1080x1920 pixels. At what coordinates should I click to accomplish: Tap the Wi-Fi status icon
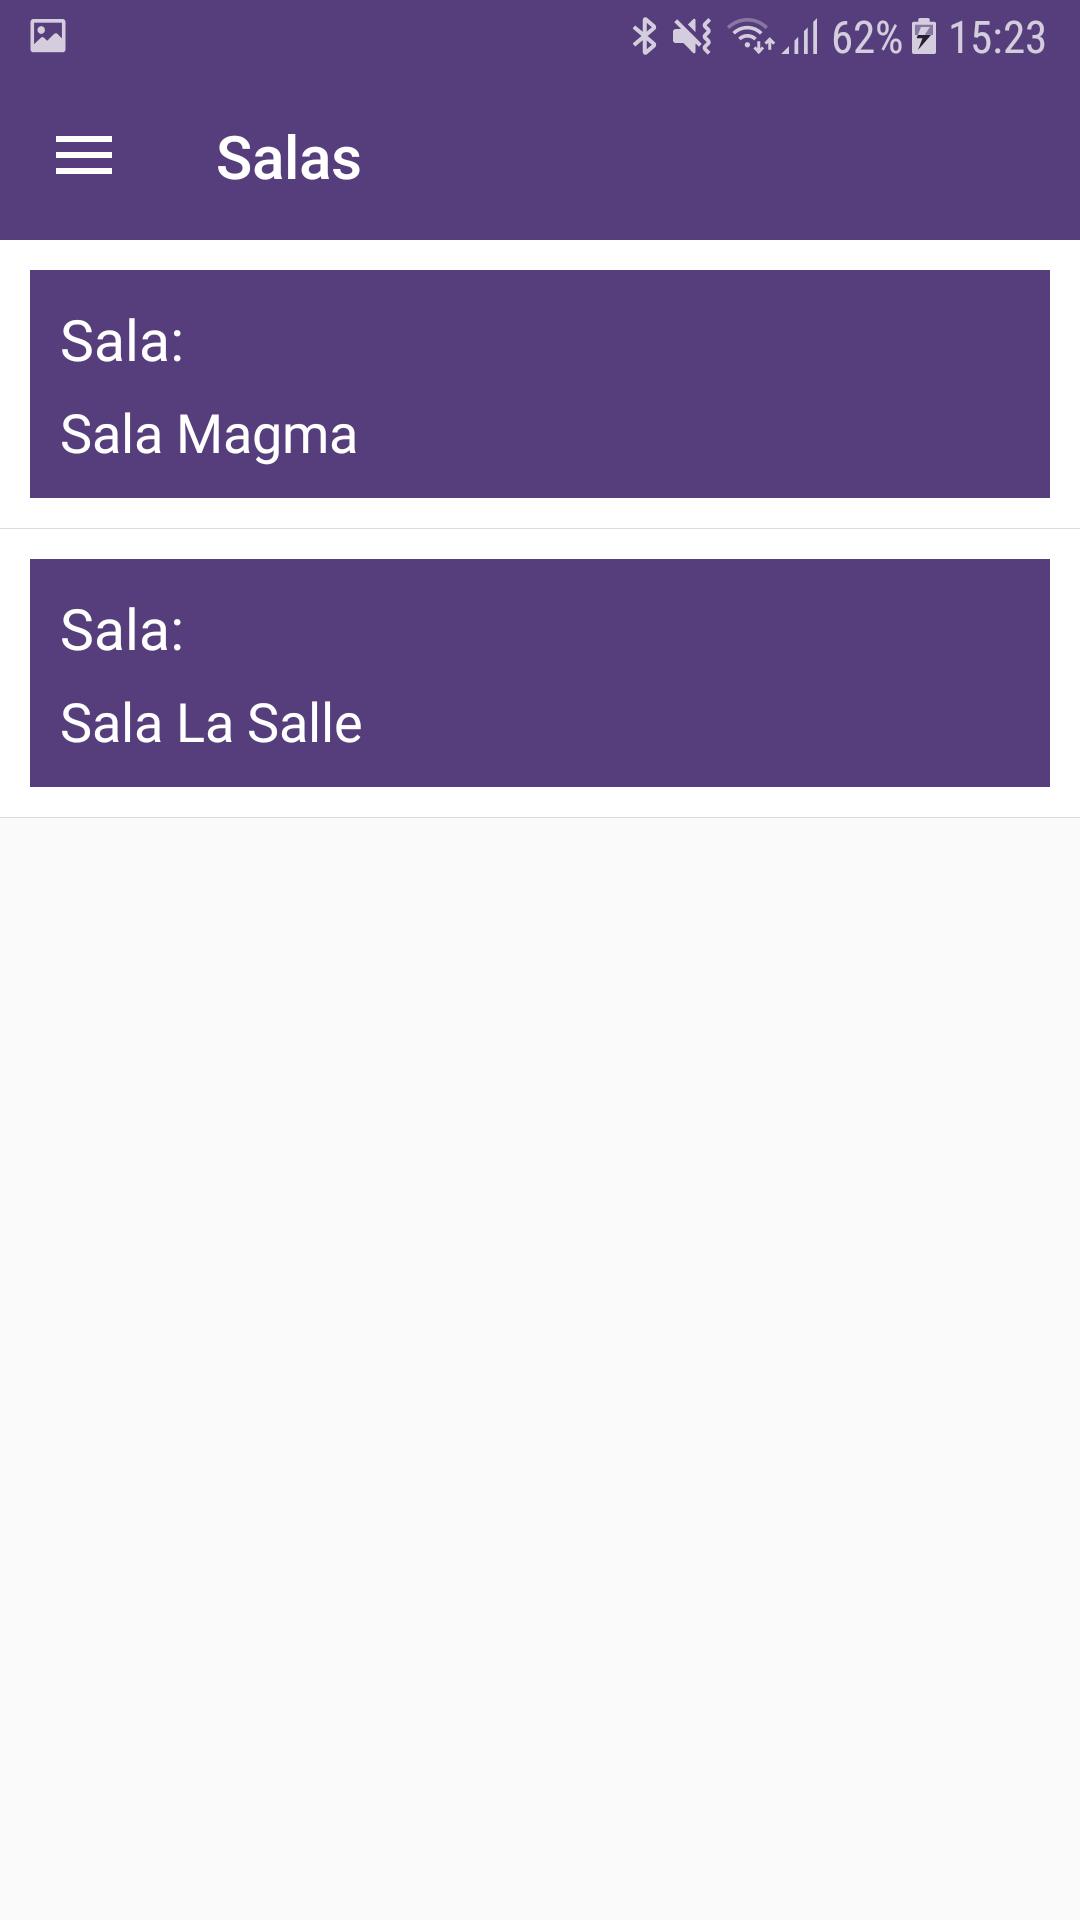click(750, 37)
